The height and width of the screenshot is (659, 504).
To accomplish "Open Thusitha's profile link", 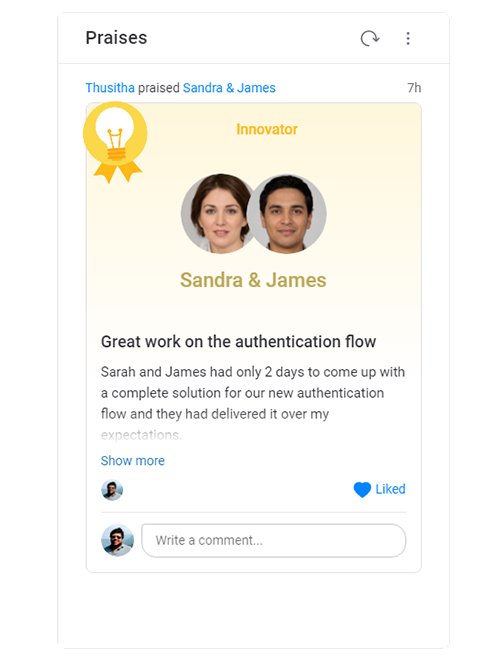I will point(110,88).
